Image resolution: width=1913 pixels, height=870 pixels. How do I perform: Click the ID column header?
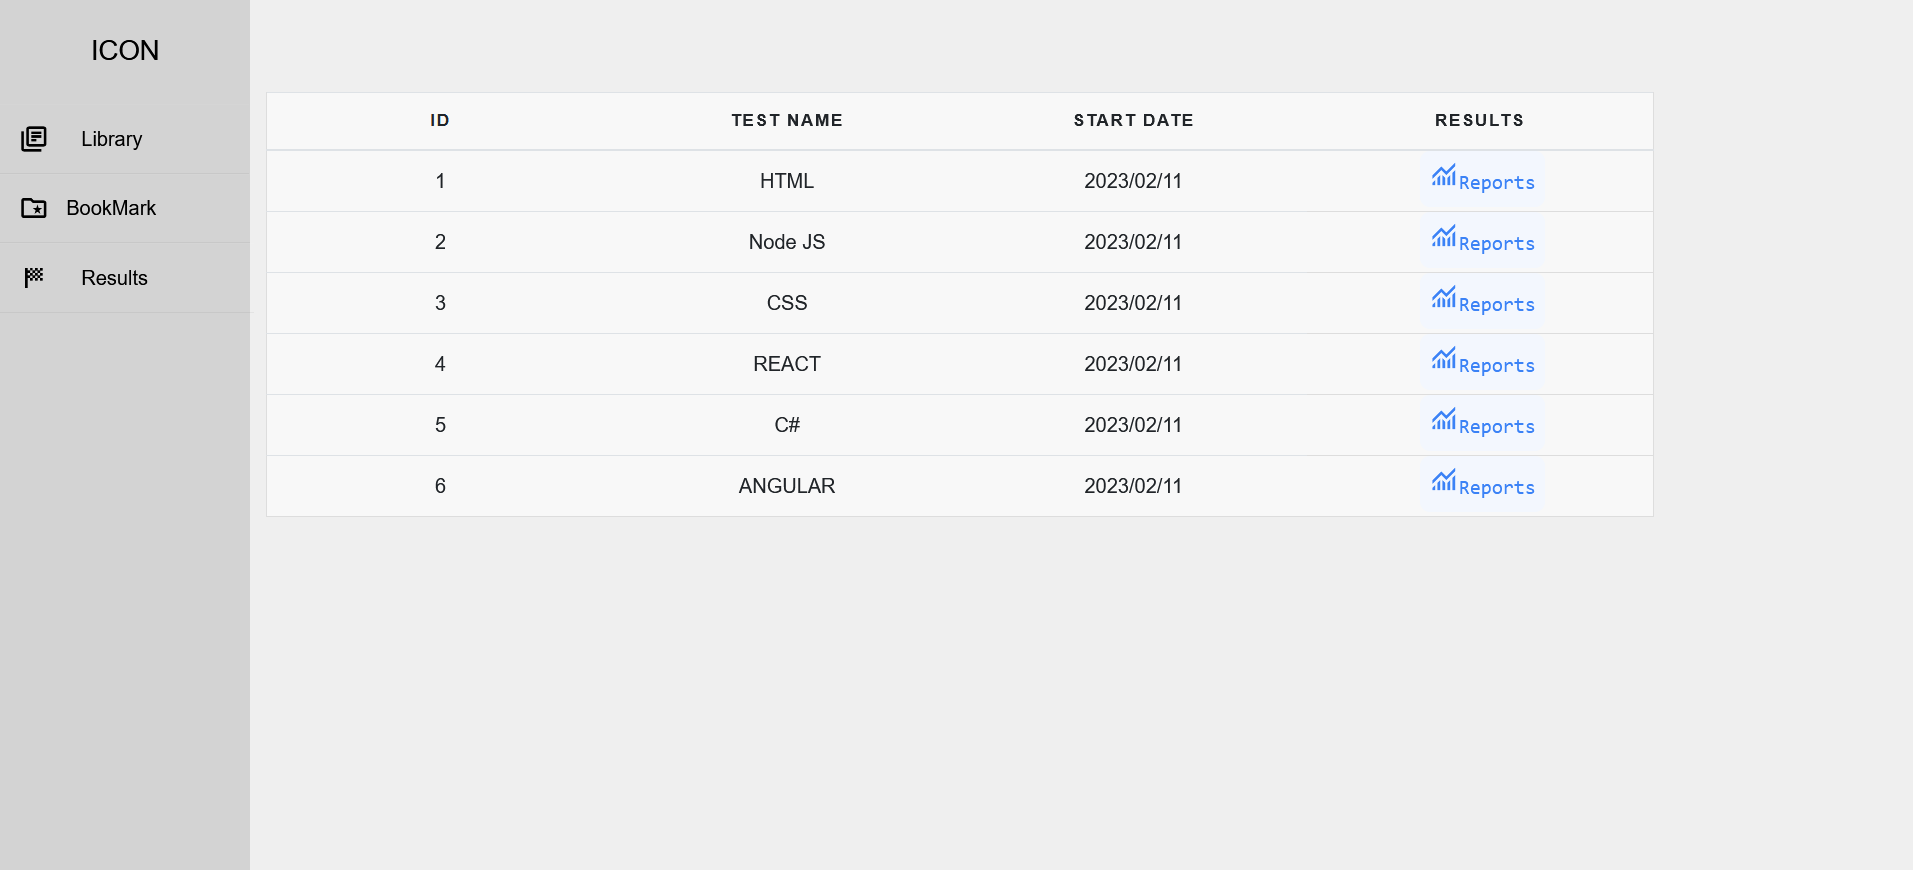click(x=440, y=120)
